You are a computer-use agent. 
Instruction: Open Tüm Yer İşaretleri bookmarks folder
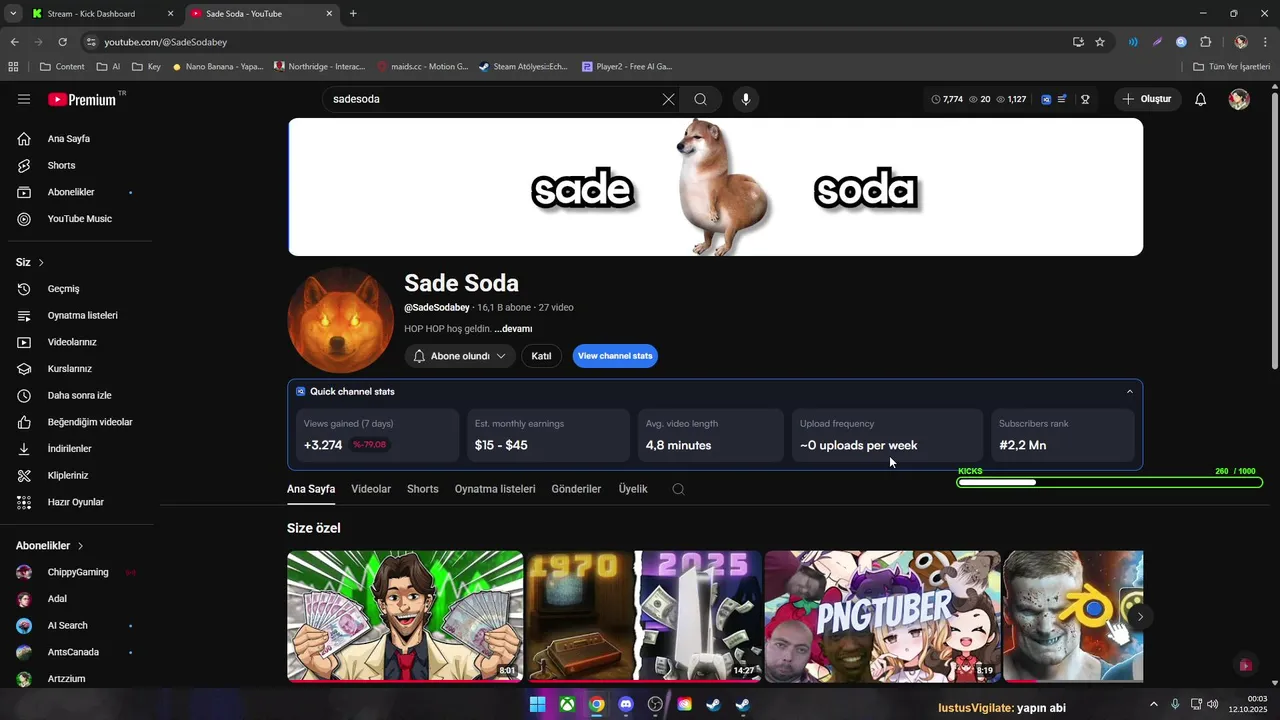pyautogui.click(x=1232, y=67)
